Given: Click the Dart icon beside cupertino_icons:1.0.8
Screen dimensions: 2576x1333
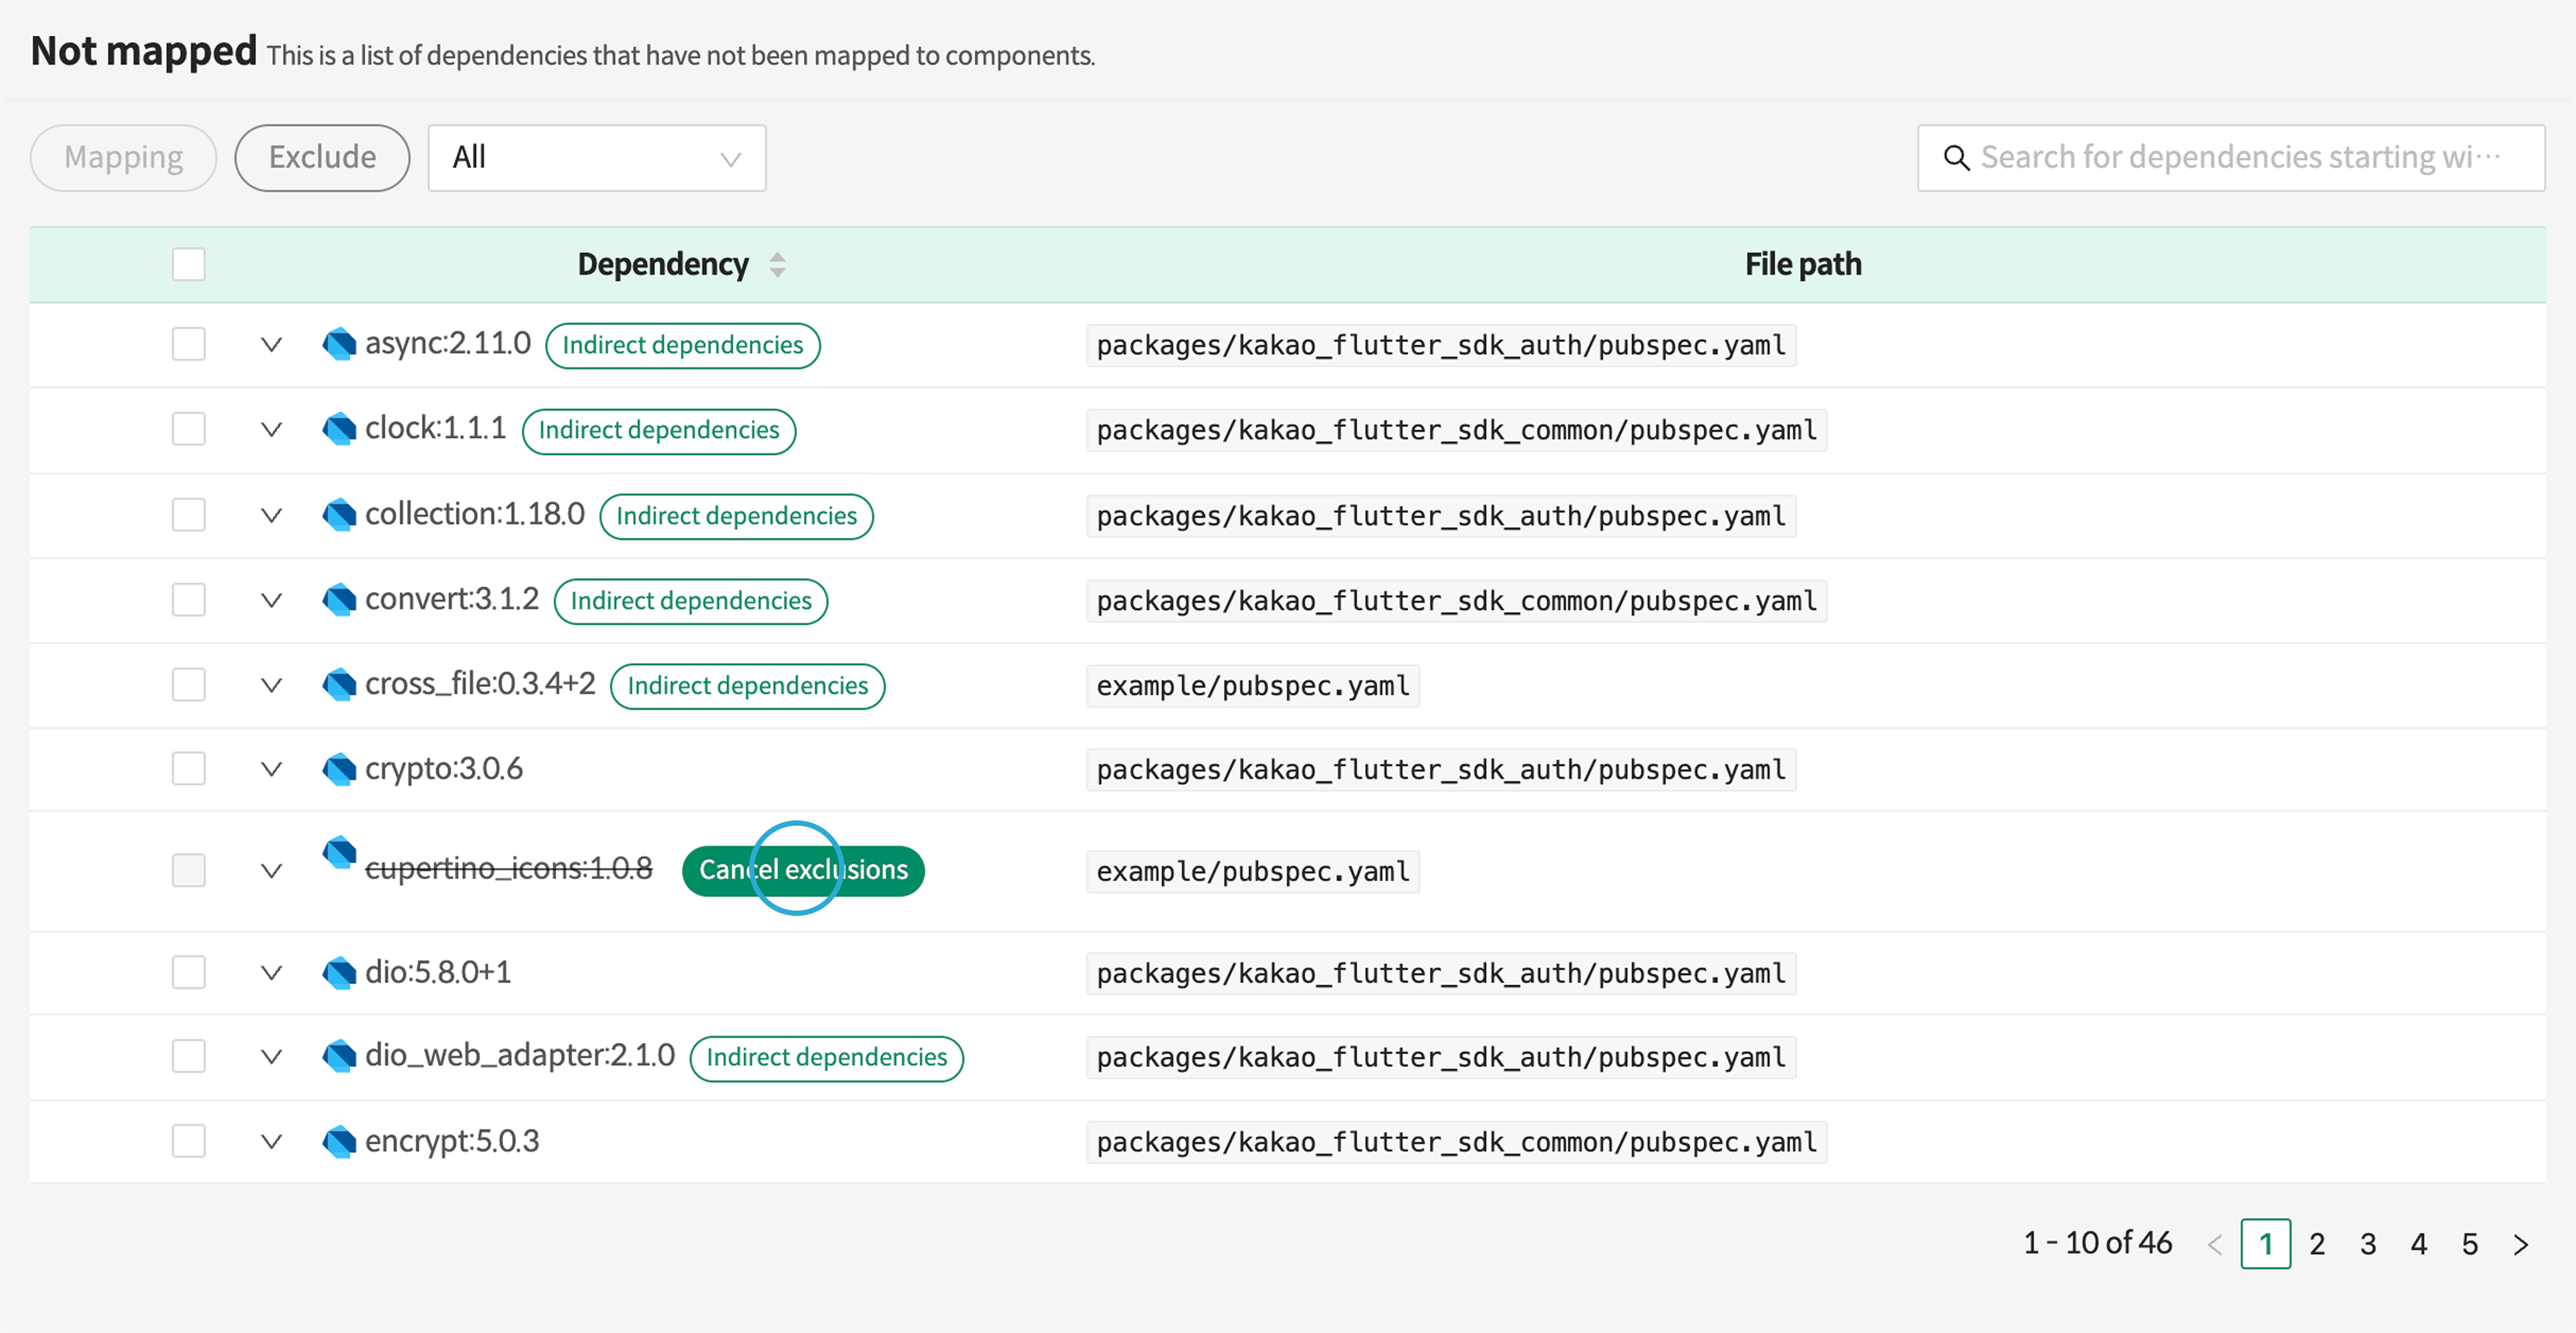Looking at the screenshot, I should point(339,852).
